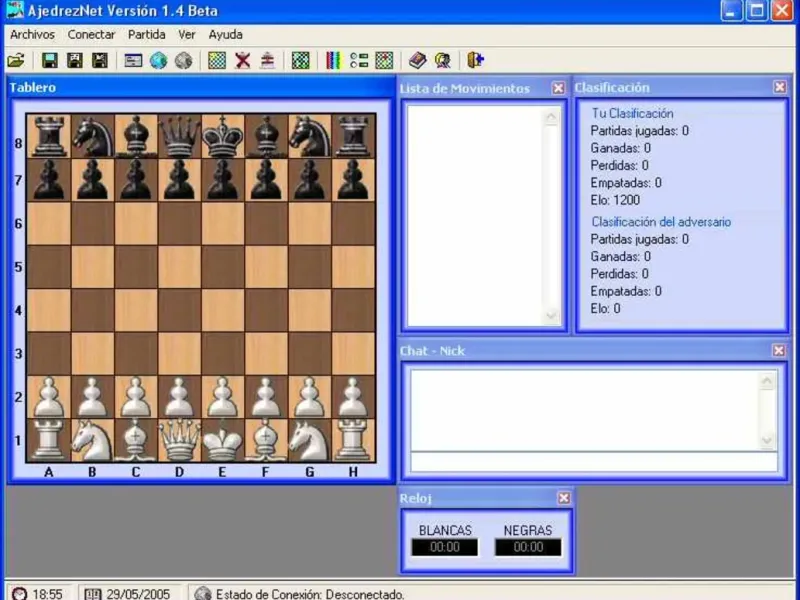This screenshot has height=600, width=800.
Task: Click the red draw offer icon beside the X
Action: (x=267, y=61)
